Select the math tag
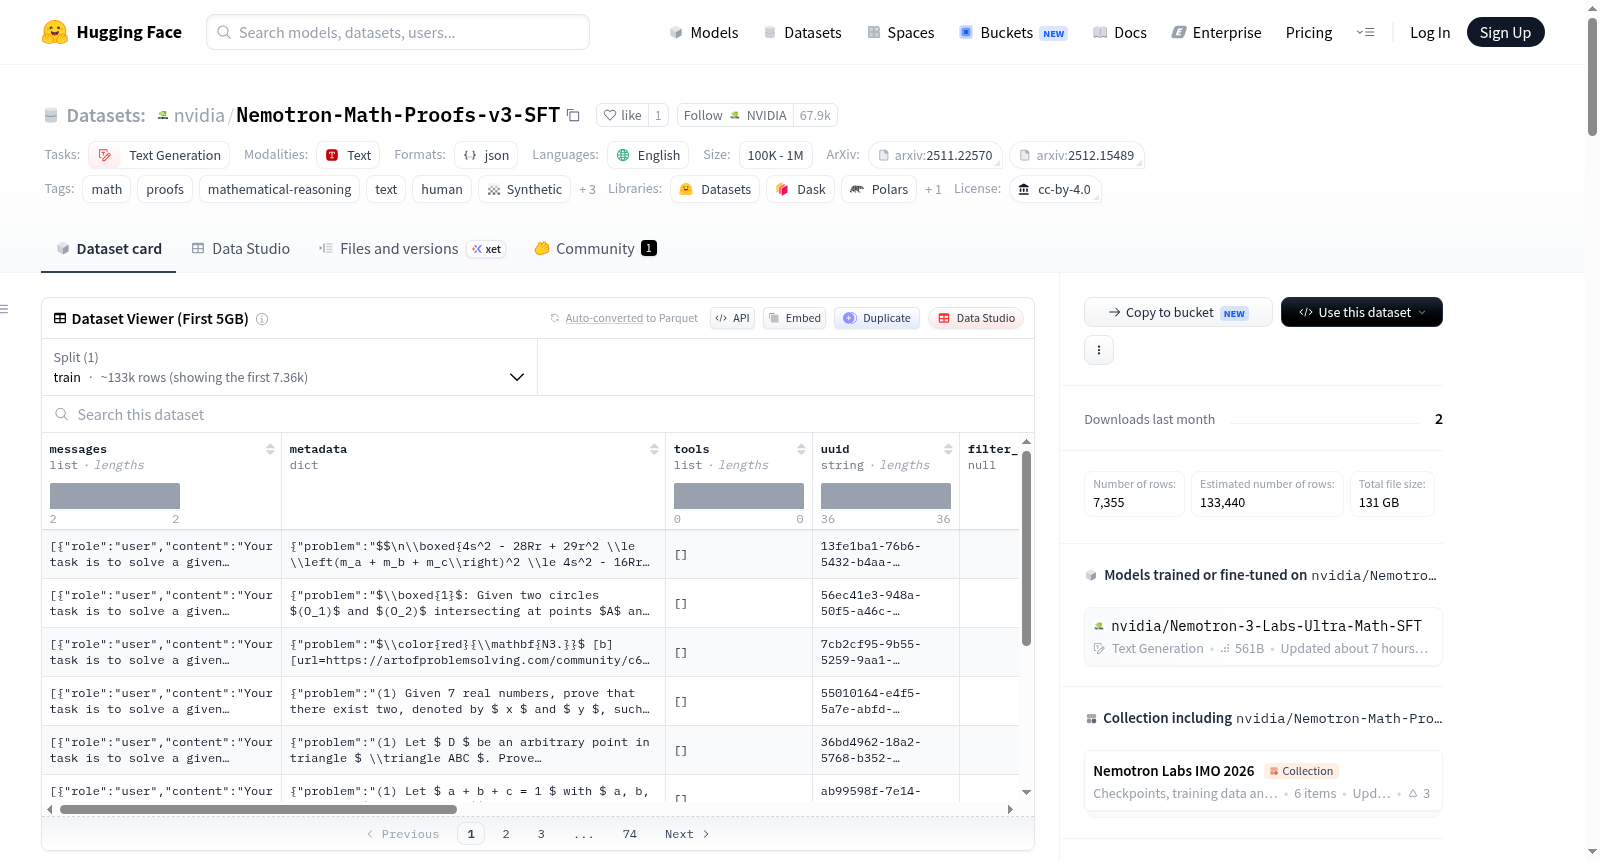This screenshot has height=861, width=1600. click(x=107, y=189)
